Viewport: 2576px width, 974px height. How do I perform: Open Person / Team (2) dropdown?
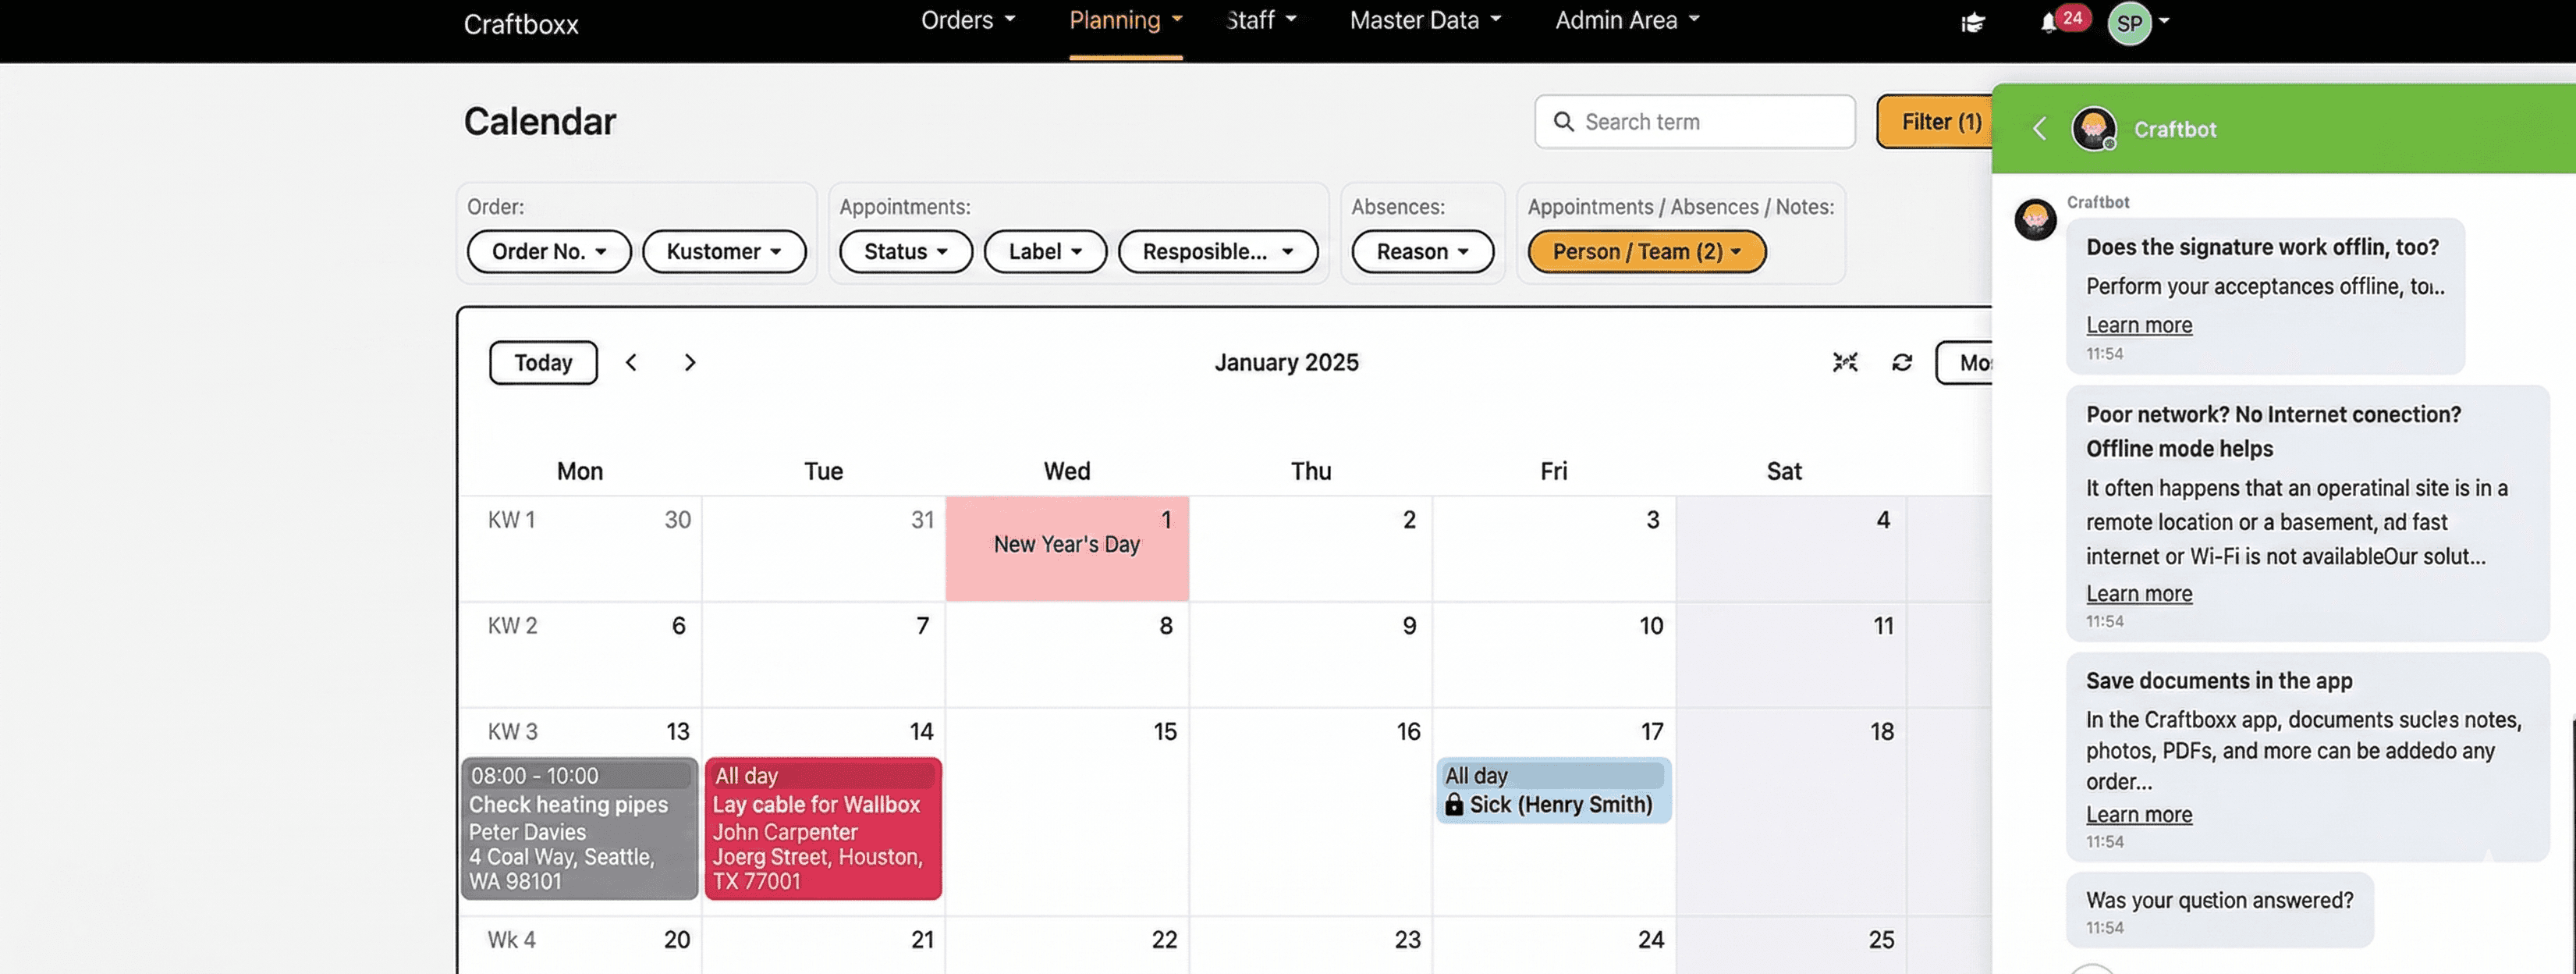[1646, 251]
